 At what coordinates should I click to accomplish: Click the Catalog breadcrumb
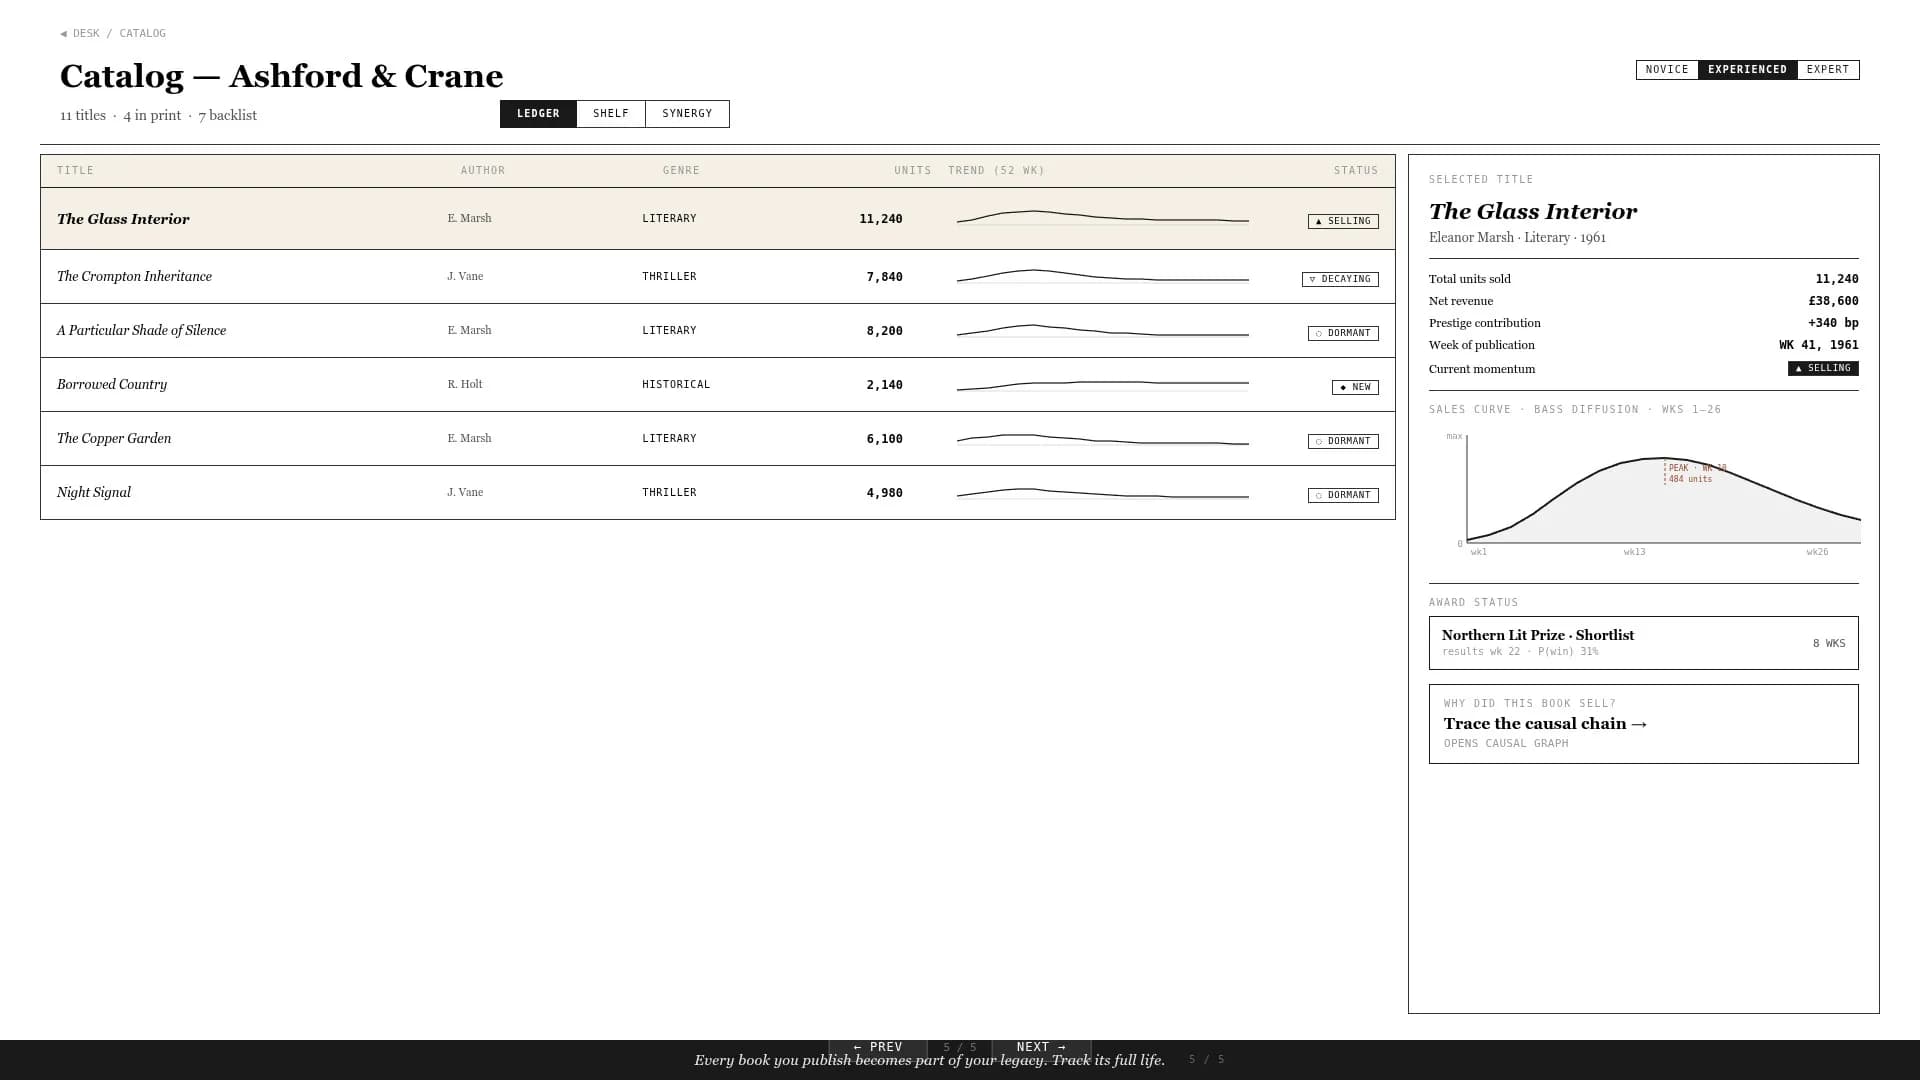(x=143, y=34)
